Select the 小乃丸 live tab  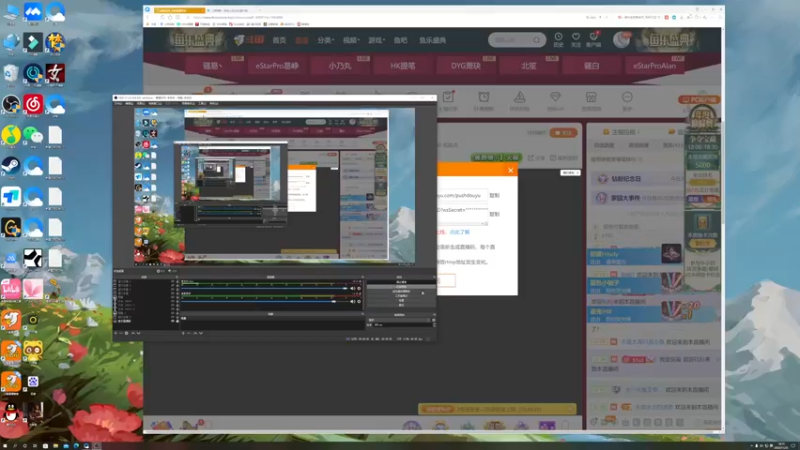pos(340,66)
